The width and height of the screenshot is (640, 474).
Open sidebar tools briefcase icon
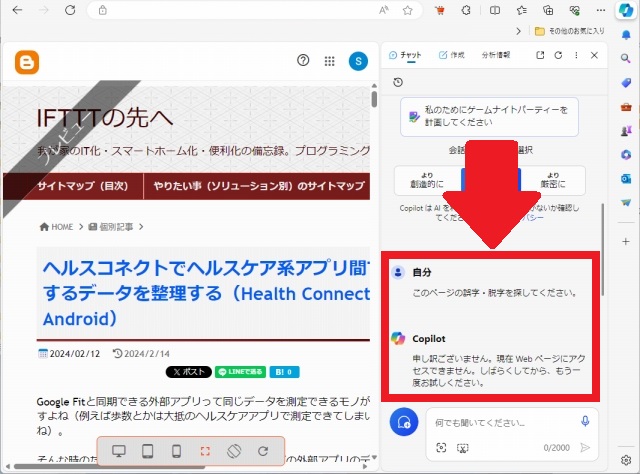(x=626, y=107)
